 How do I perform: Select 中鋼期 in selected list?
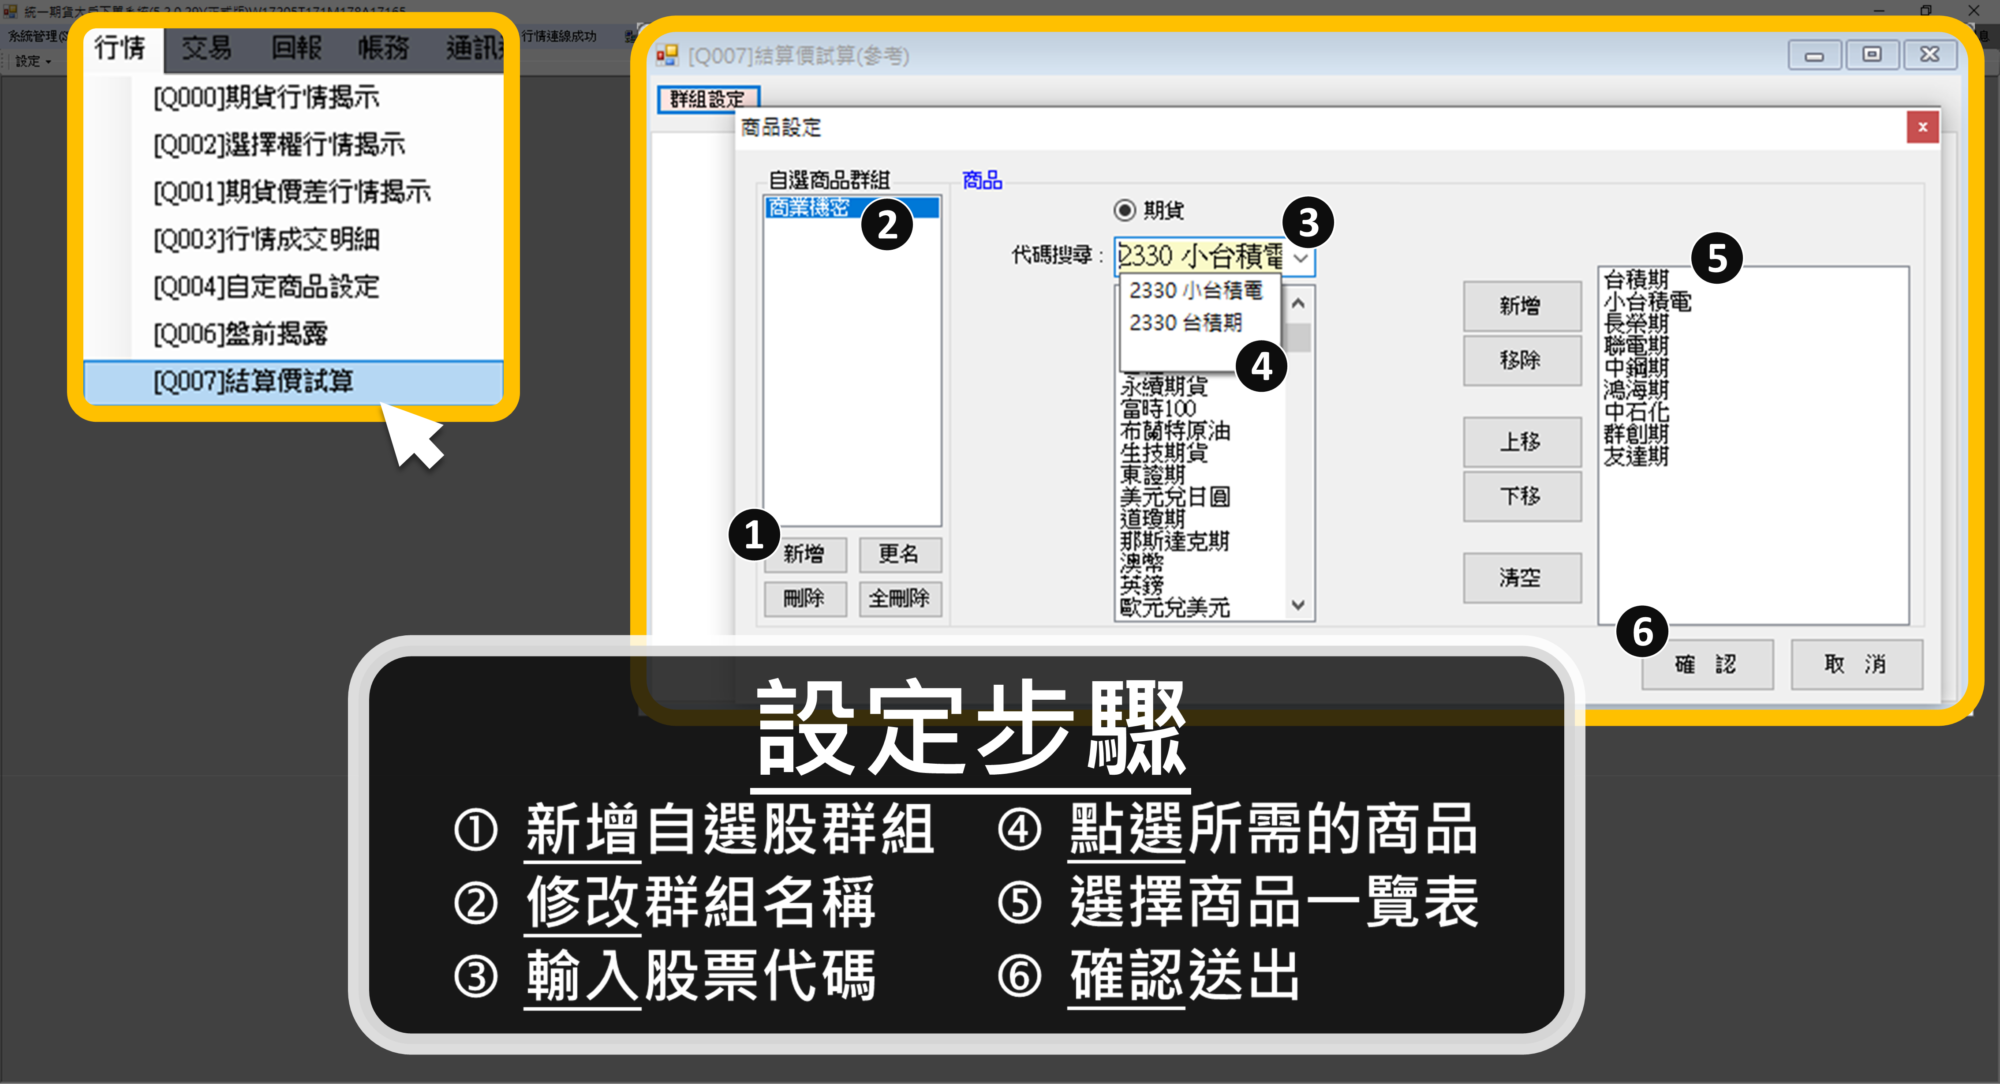[1636, 367]
